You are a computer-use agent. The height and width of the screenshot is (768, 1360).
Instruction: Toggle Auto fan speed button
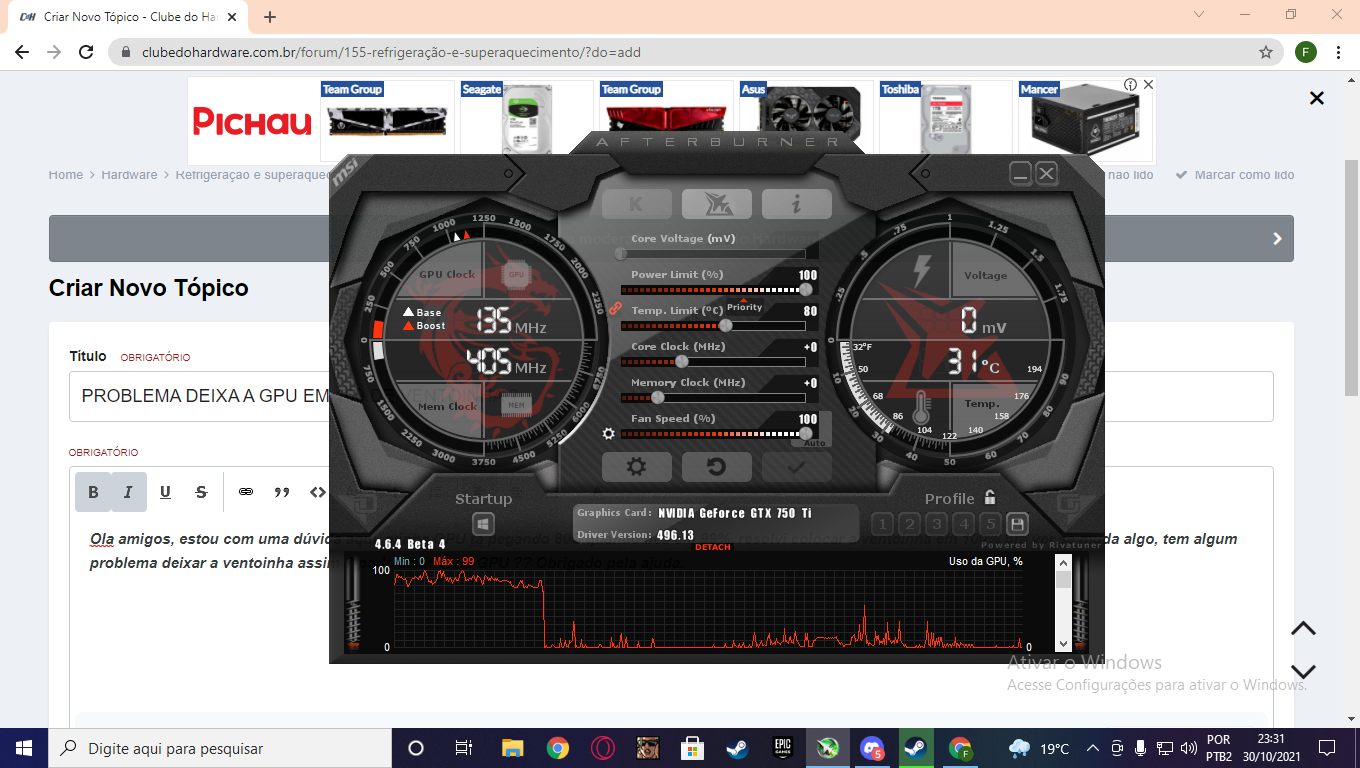click(815, 442)
